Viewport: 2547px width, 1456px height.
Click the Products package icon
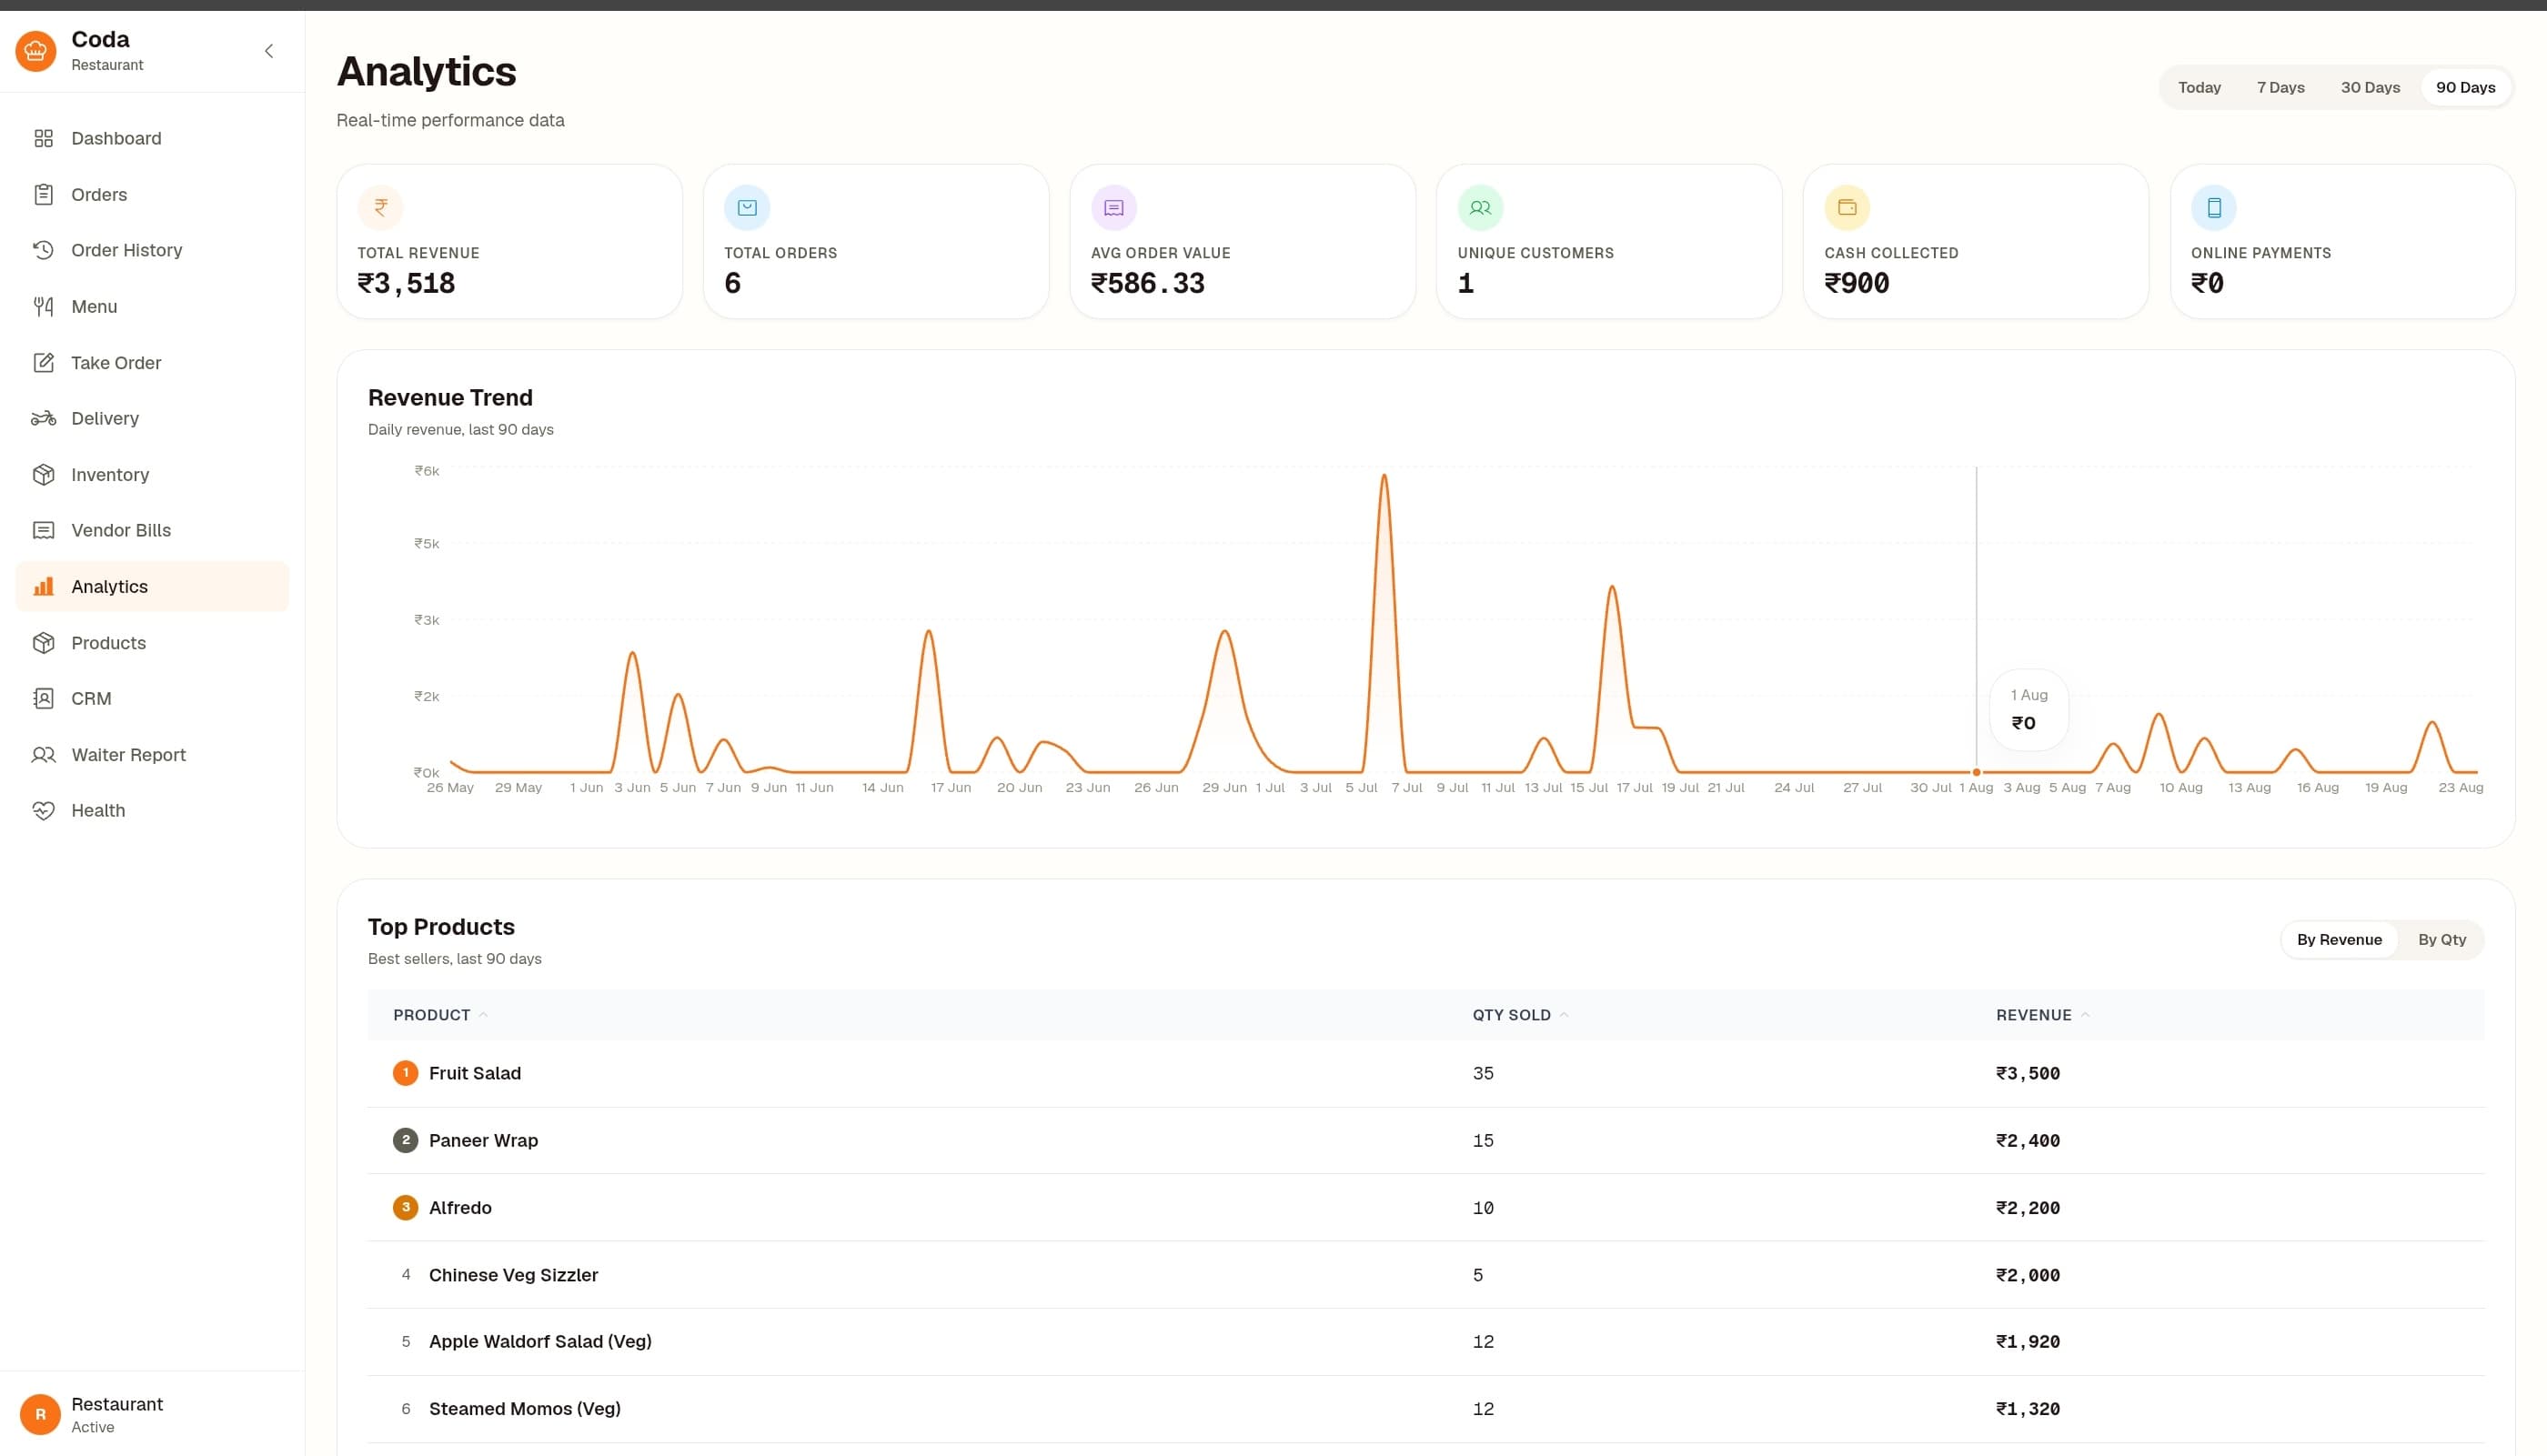pos(43,642)
